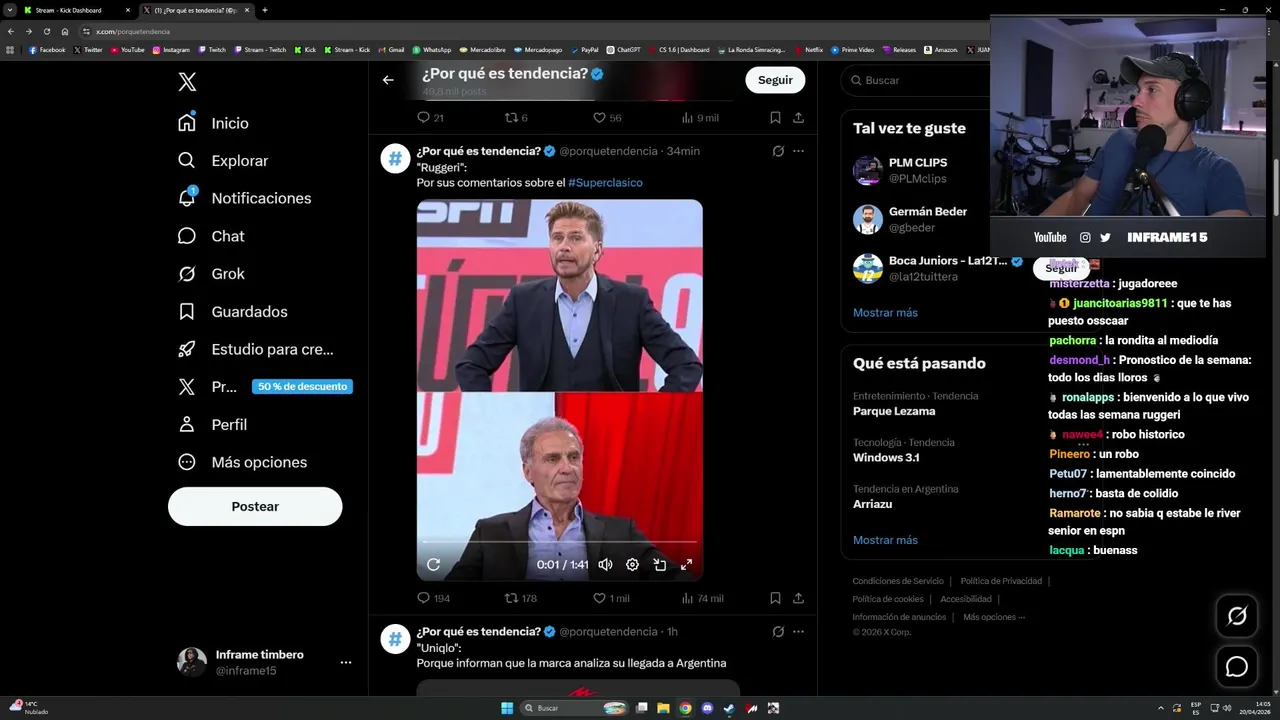The image size is (1280, 720).
Task: Open the #Superclasico hashtag link
Action: [x=605, y=183]
